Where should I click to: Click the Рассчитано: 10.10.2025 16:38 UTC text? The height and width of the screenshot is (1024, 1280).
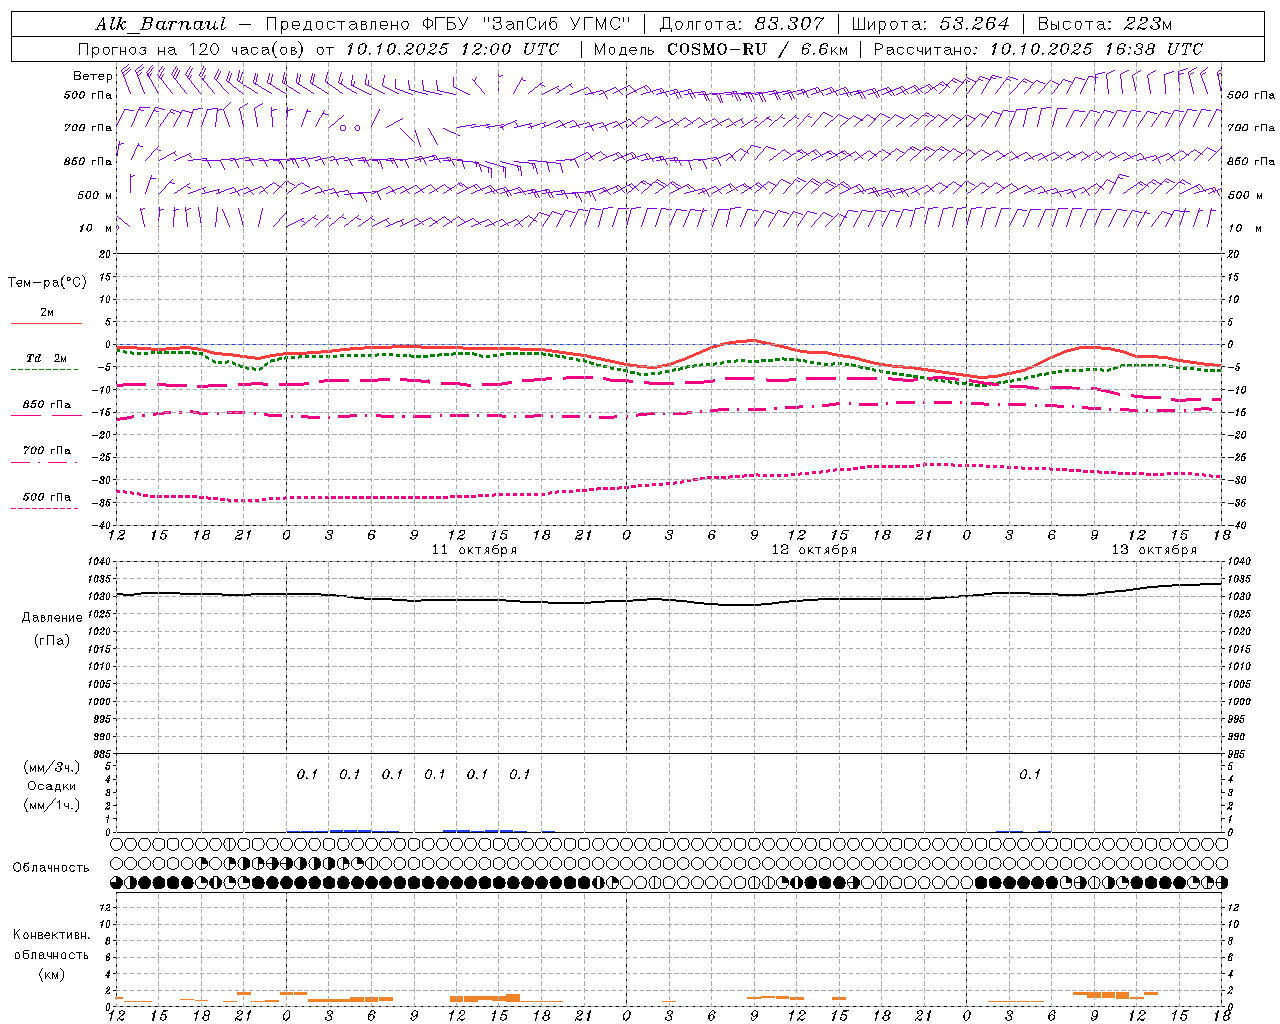click(x=1038, y=49)
